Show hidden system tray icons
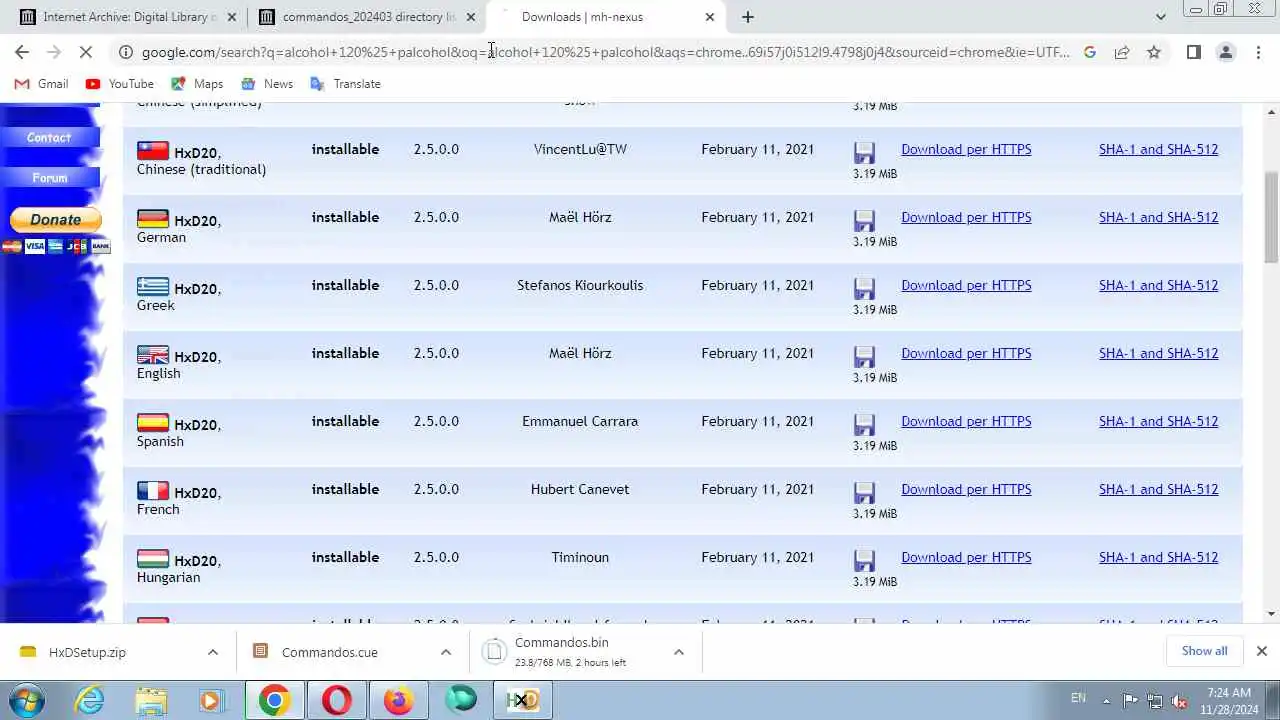This screenshot has height=720, width=1280. 1106,700
